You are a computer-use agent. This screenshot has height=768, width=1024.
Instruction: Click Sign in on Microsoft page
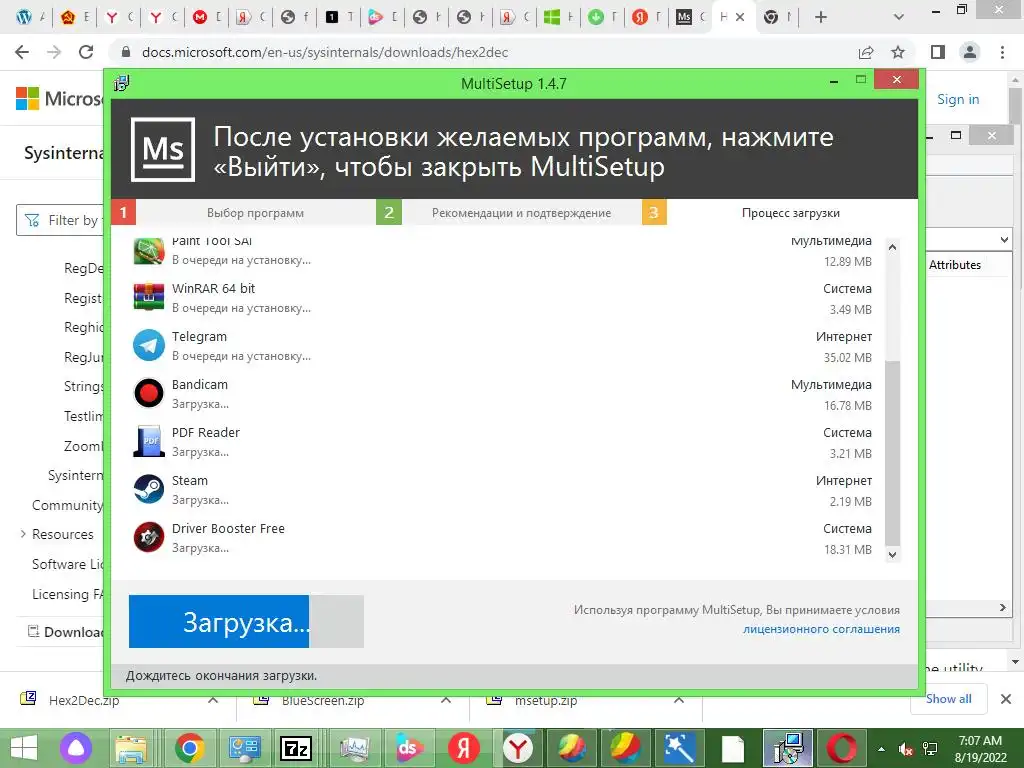pyautogui.click(x=958, y=99)
